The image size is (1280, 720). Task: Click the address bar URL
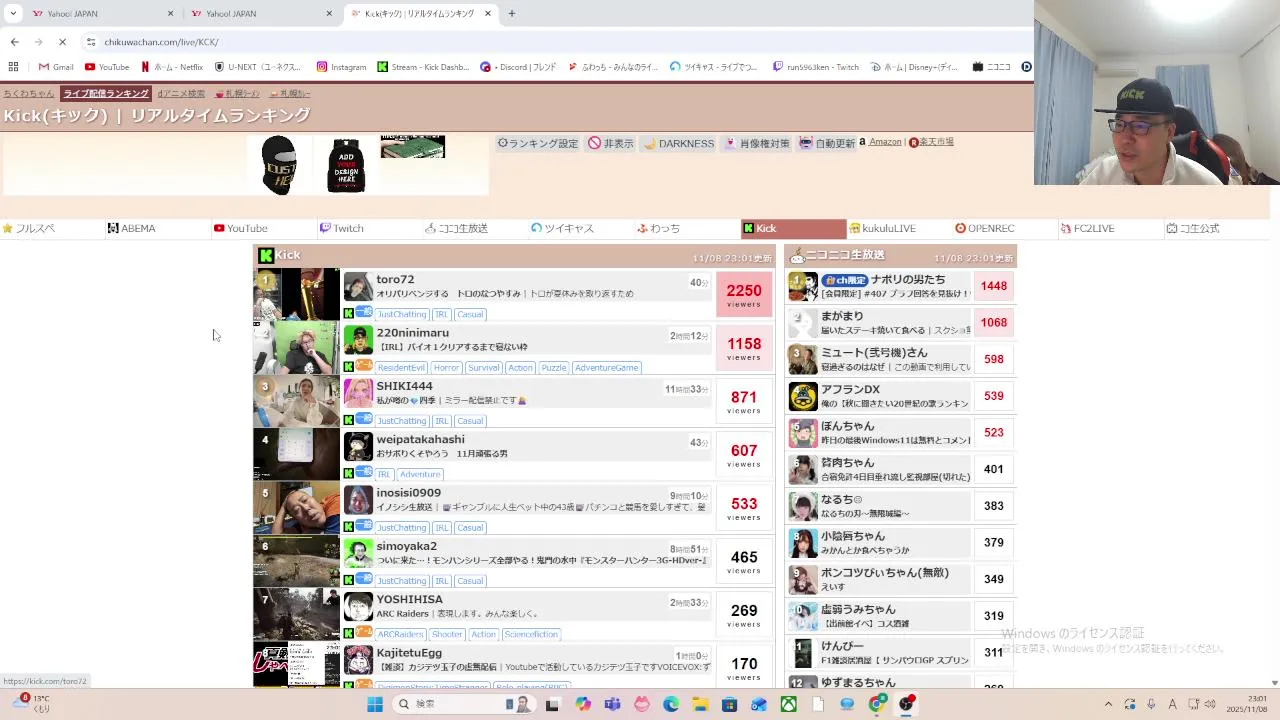pyautogui.click(x=161, y=42)
